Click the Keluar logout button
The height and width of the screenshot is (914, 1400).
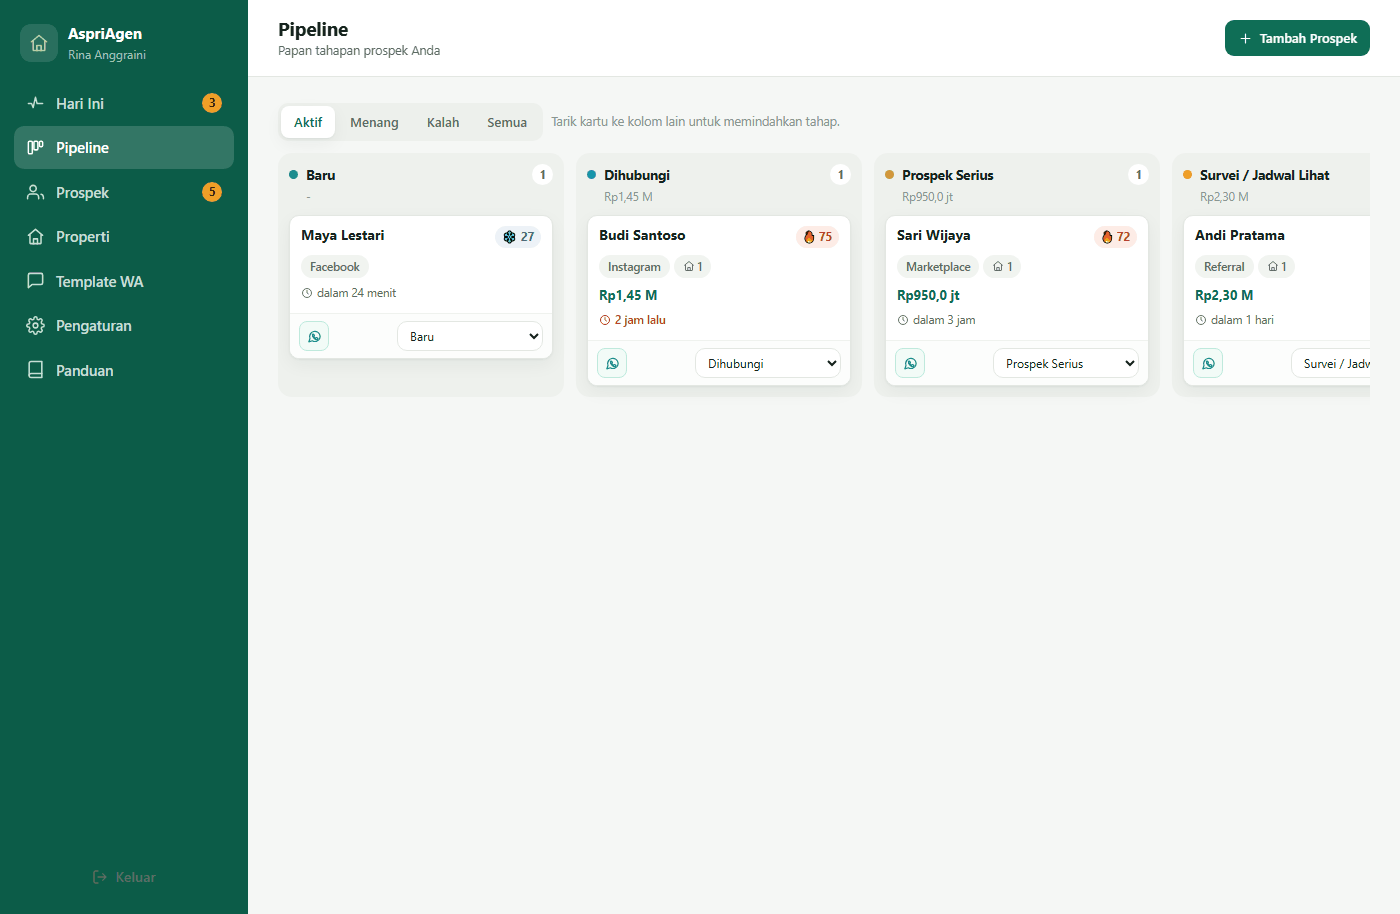(x=124, y=877)
